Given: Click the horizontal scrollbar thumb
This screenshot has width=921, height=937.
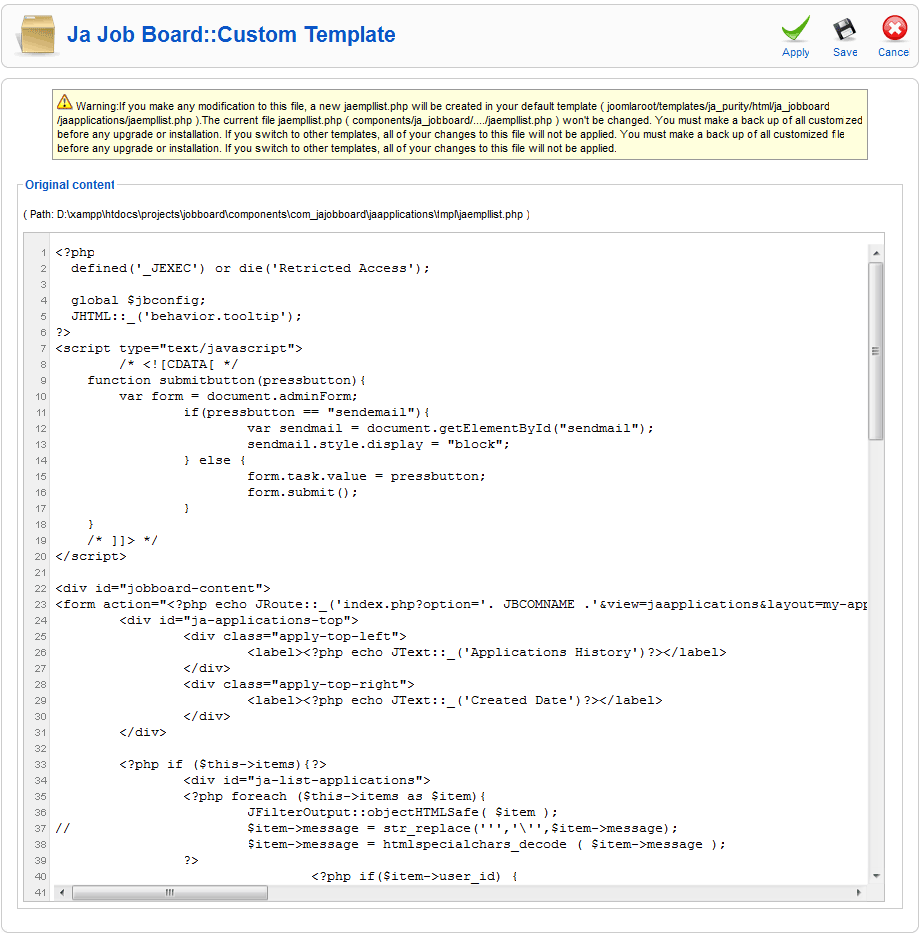Looking at the screenshot, I should [170, 893].
